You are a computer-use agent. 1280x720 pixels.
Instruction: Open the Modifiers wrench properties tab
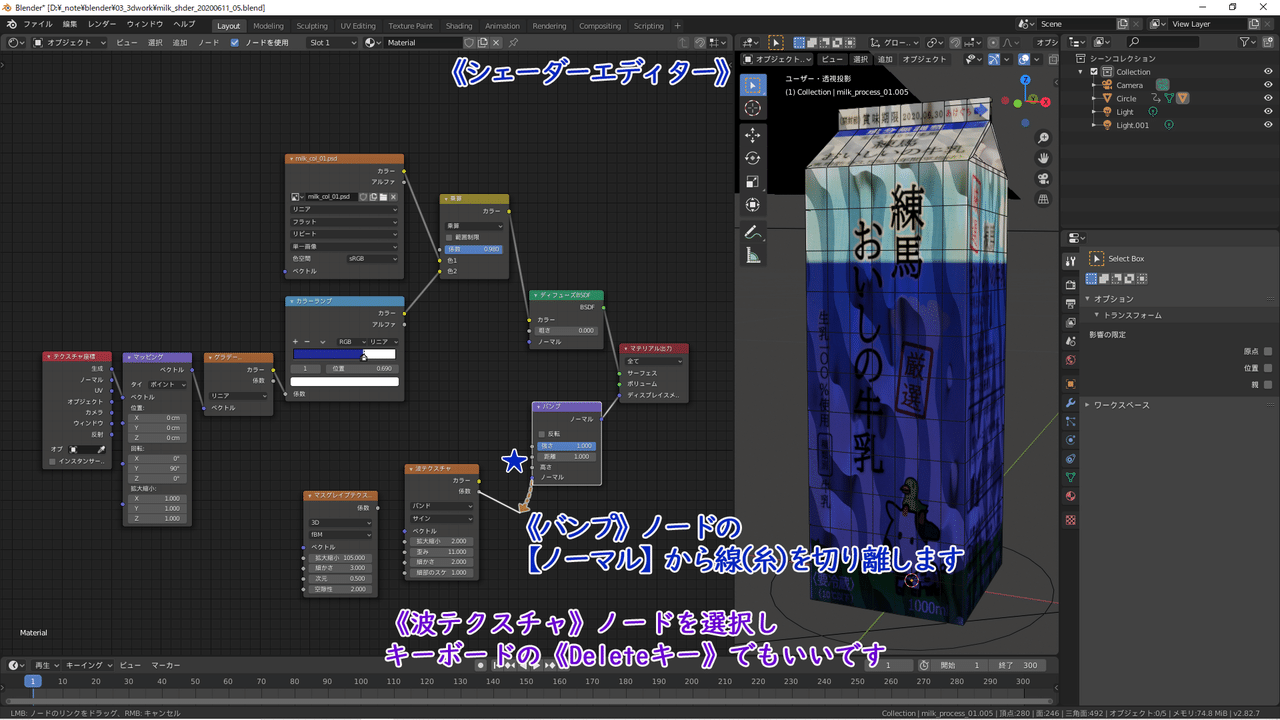(1071, 403)
